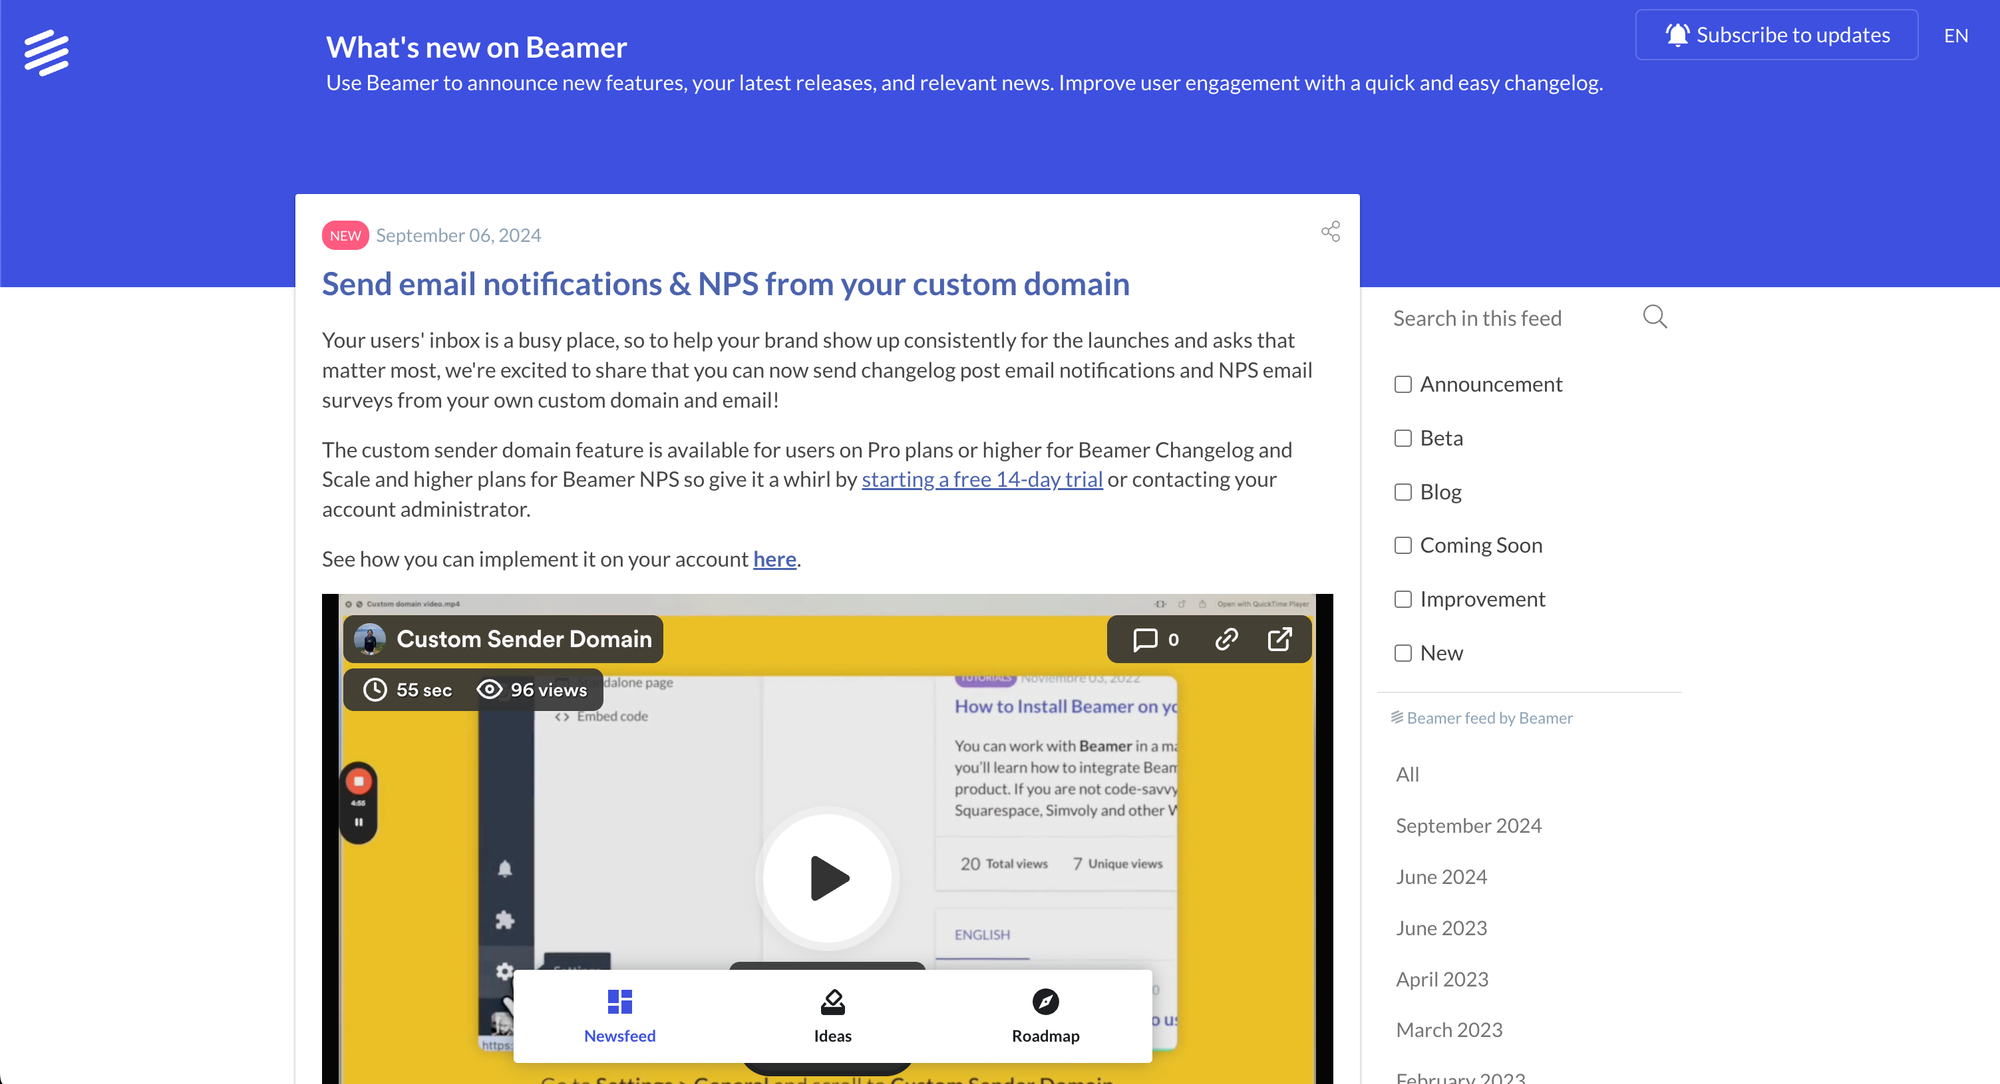The height and width of the screenshot is (1084, 2000).
Task: Click the 'here' implementation link
Action: 774,560
